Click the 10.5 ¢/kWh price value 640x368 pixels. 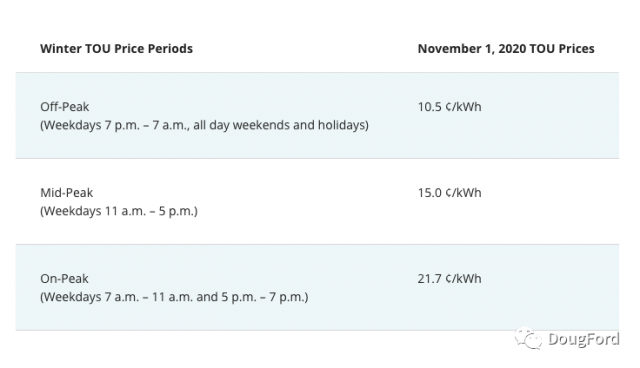(x=449, y=106)
